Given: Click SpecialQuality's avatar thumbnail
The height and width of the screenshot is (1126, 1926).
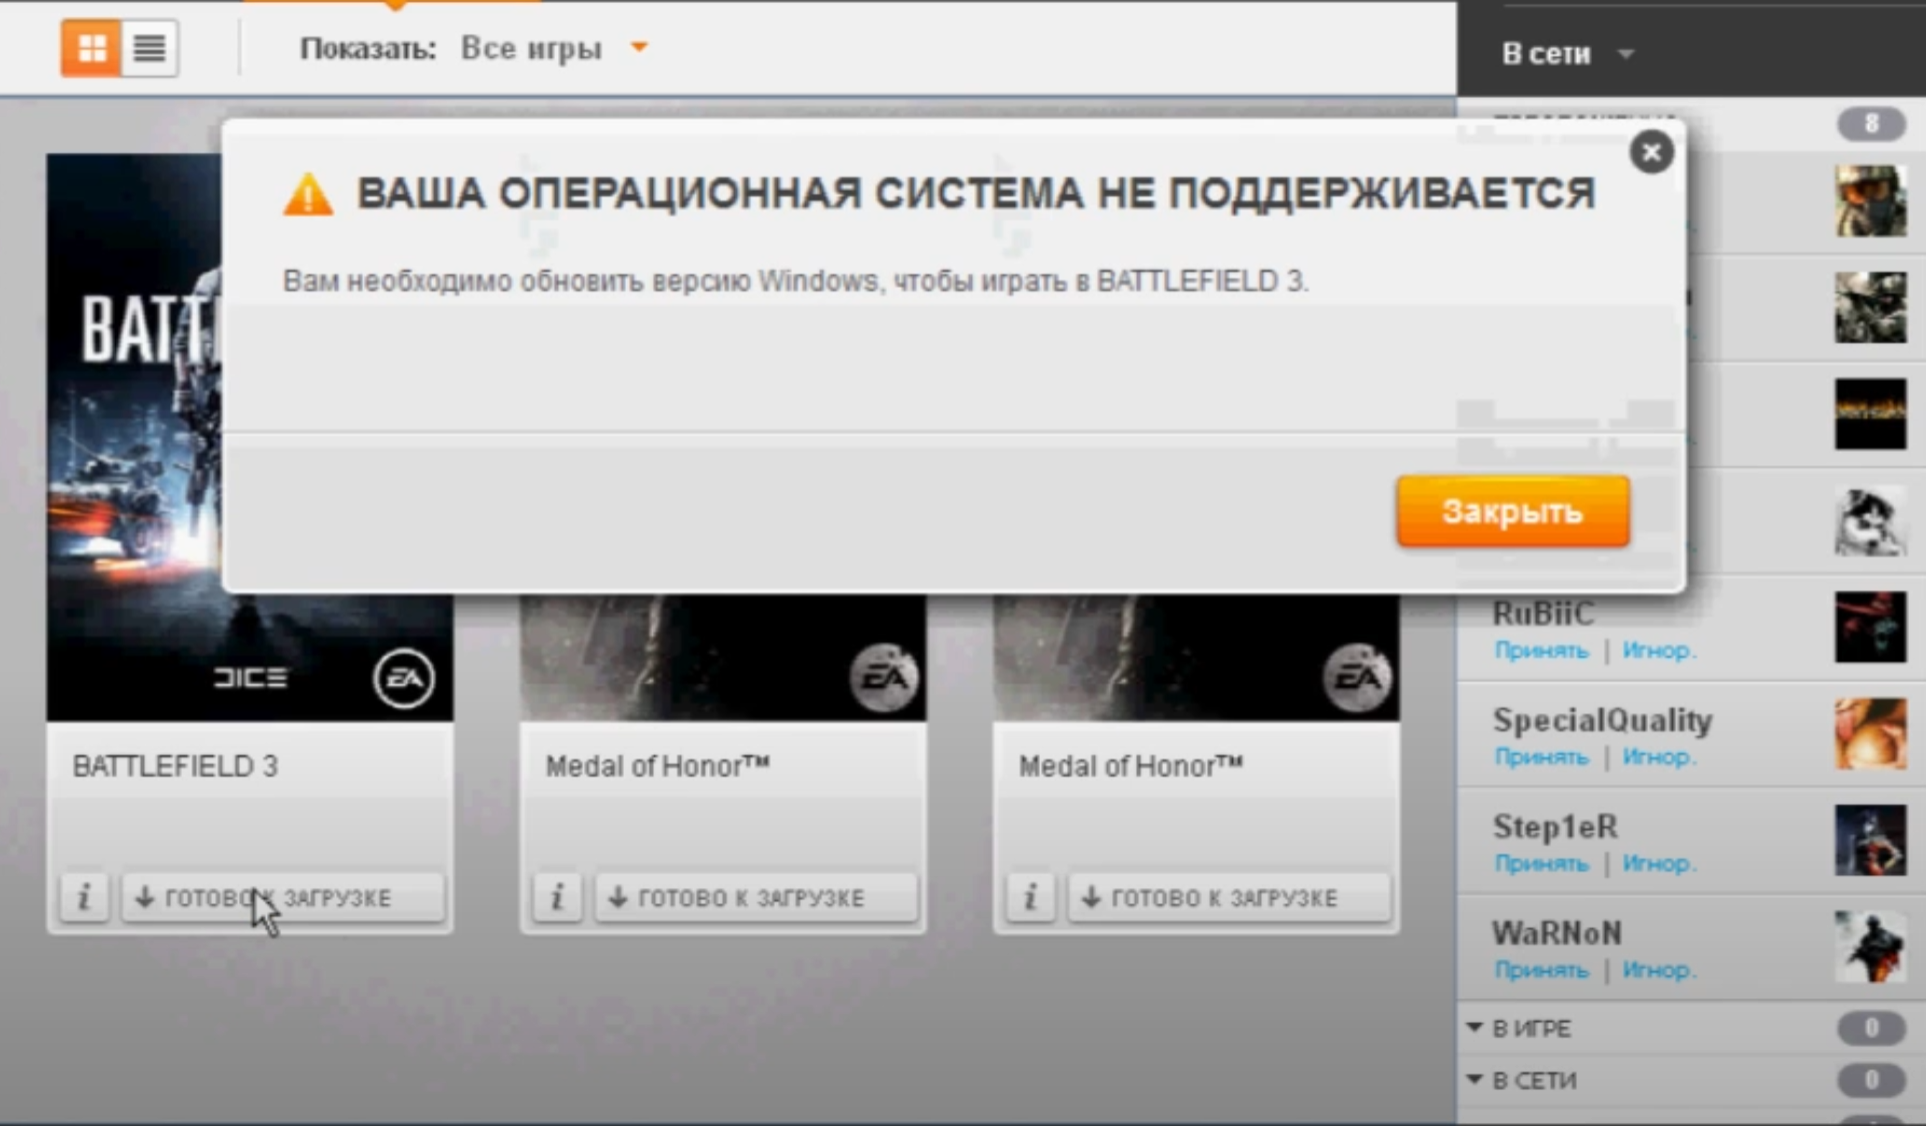Looking at the screenshot, I should coord(1869,734).
